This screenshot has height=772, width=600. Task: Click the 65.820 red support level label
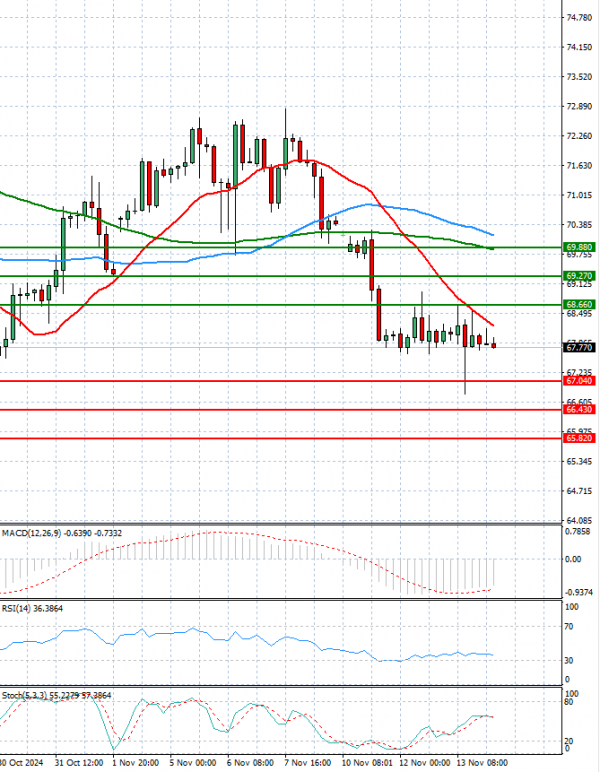(579, 438)
